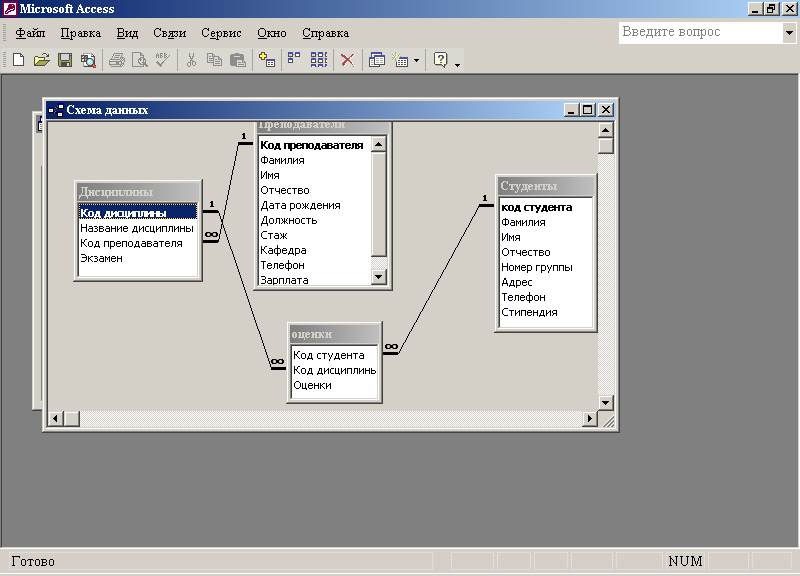The width and height of the screenshot is (800, 576).
Task: Open the database window icon
Action: point(377,60)
